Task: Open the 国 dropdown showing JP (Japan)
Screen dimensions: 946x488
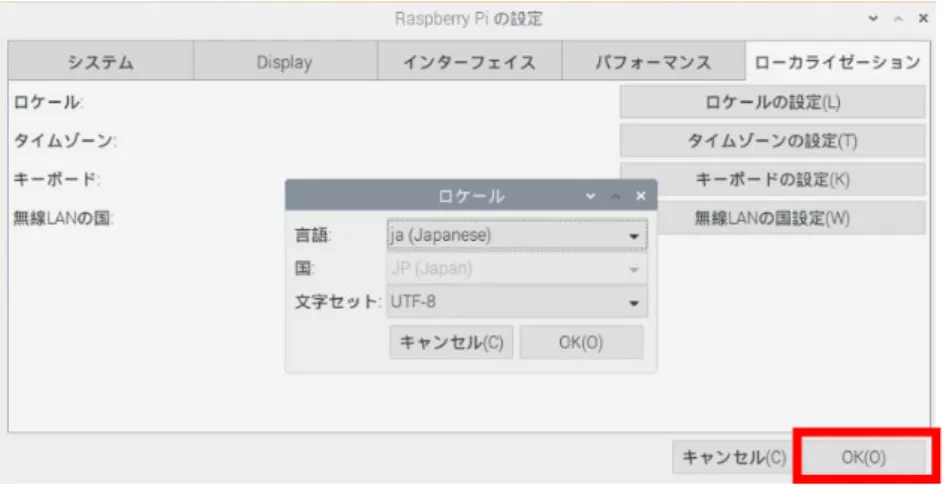Action: point(517,268)
